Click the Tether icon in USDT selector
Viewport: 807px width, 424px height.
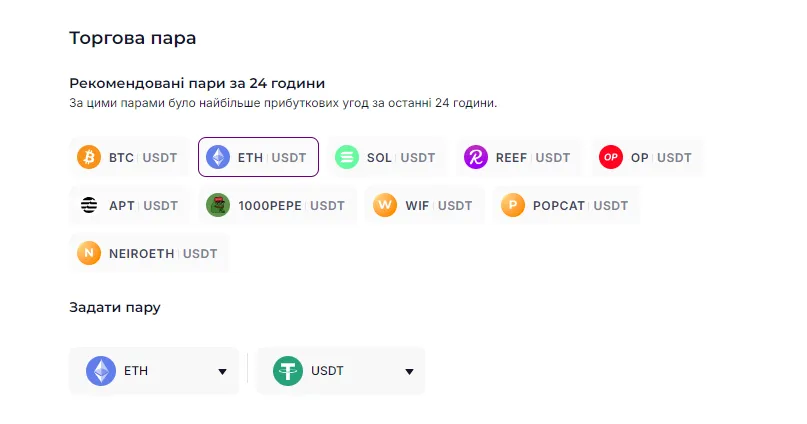(x=288, y=371)
